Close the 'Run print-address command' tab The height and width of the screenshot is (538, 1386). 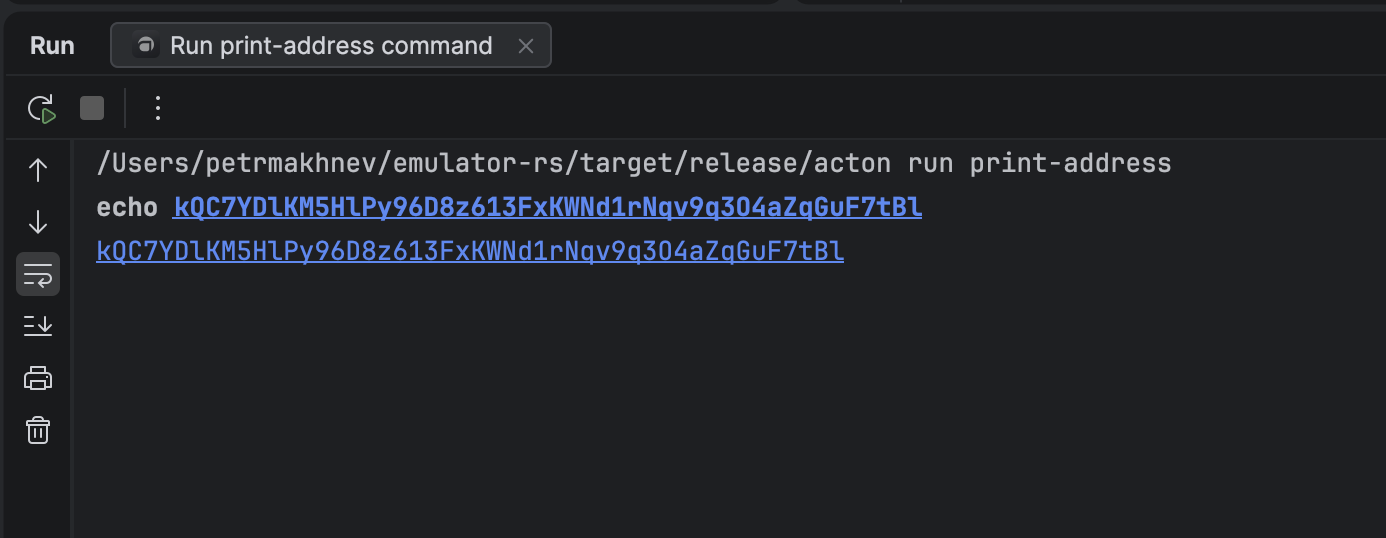coord(526,46)
